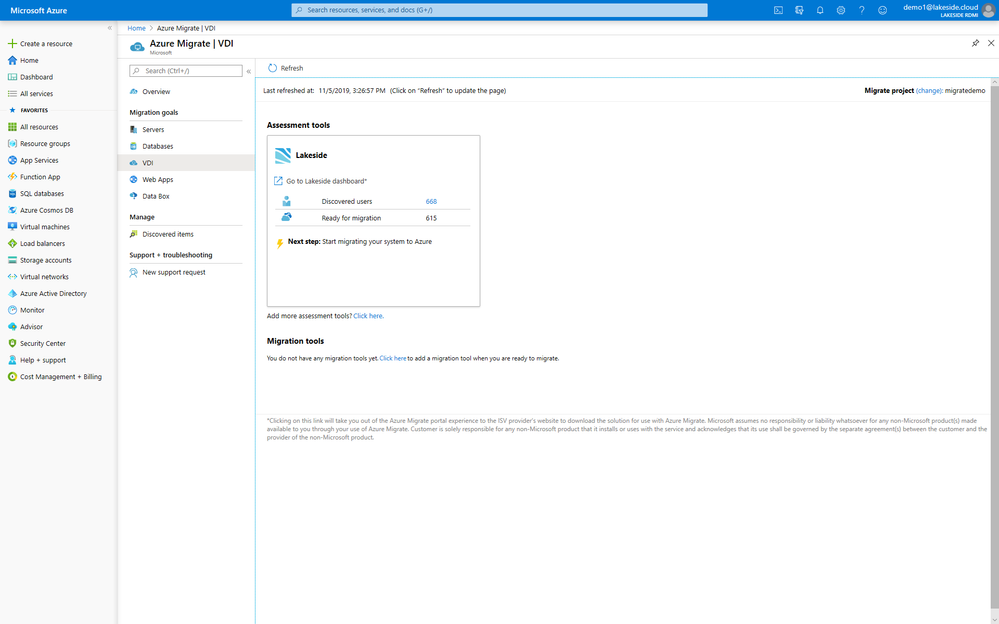Open SQL databases in favorites
Screen dimensions: 999x624
42,193
